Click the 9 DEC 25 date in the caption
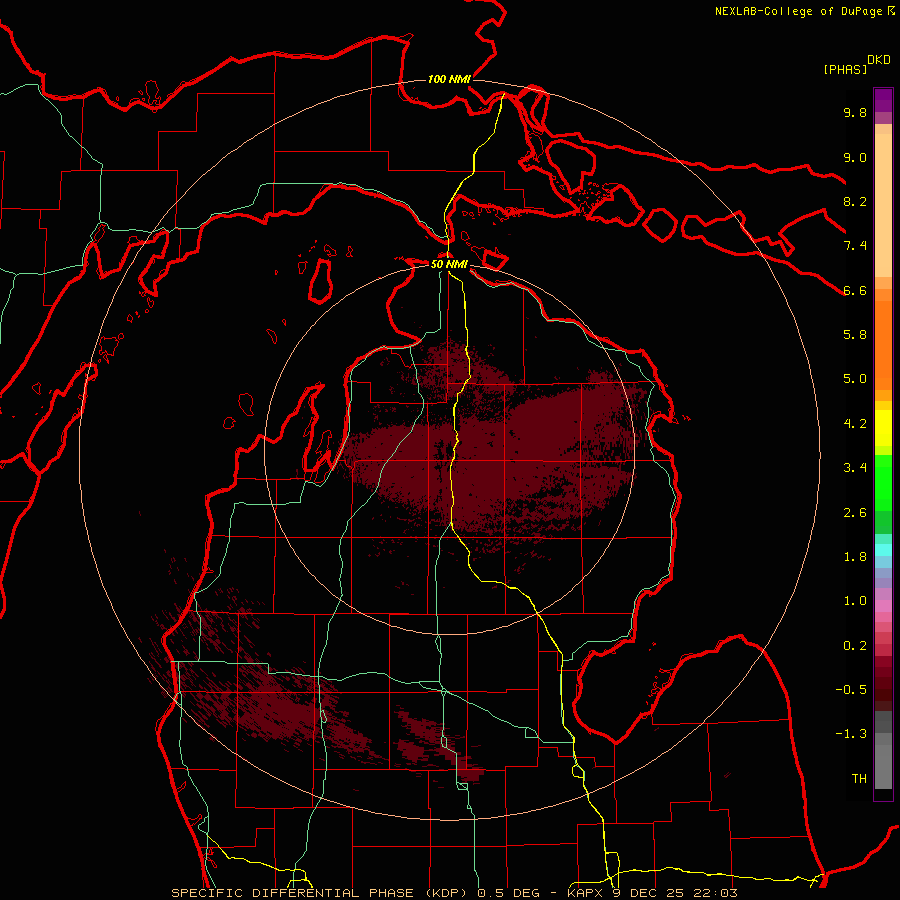The width and height of the screenshot is (900, 900). pyautogui.click(x=649, y=893)
